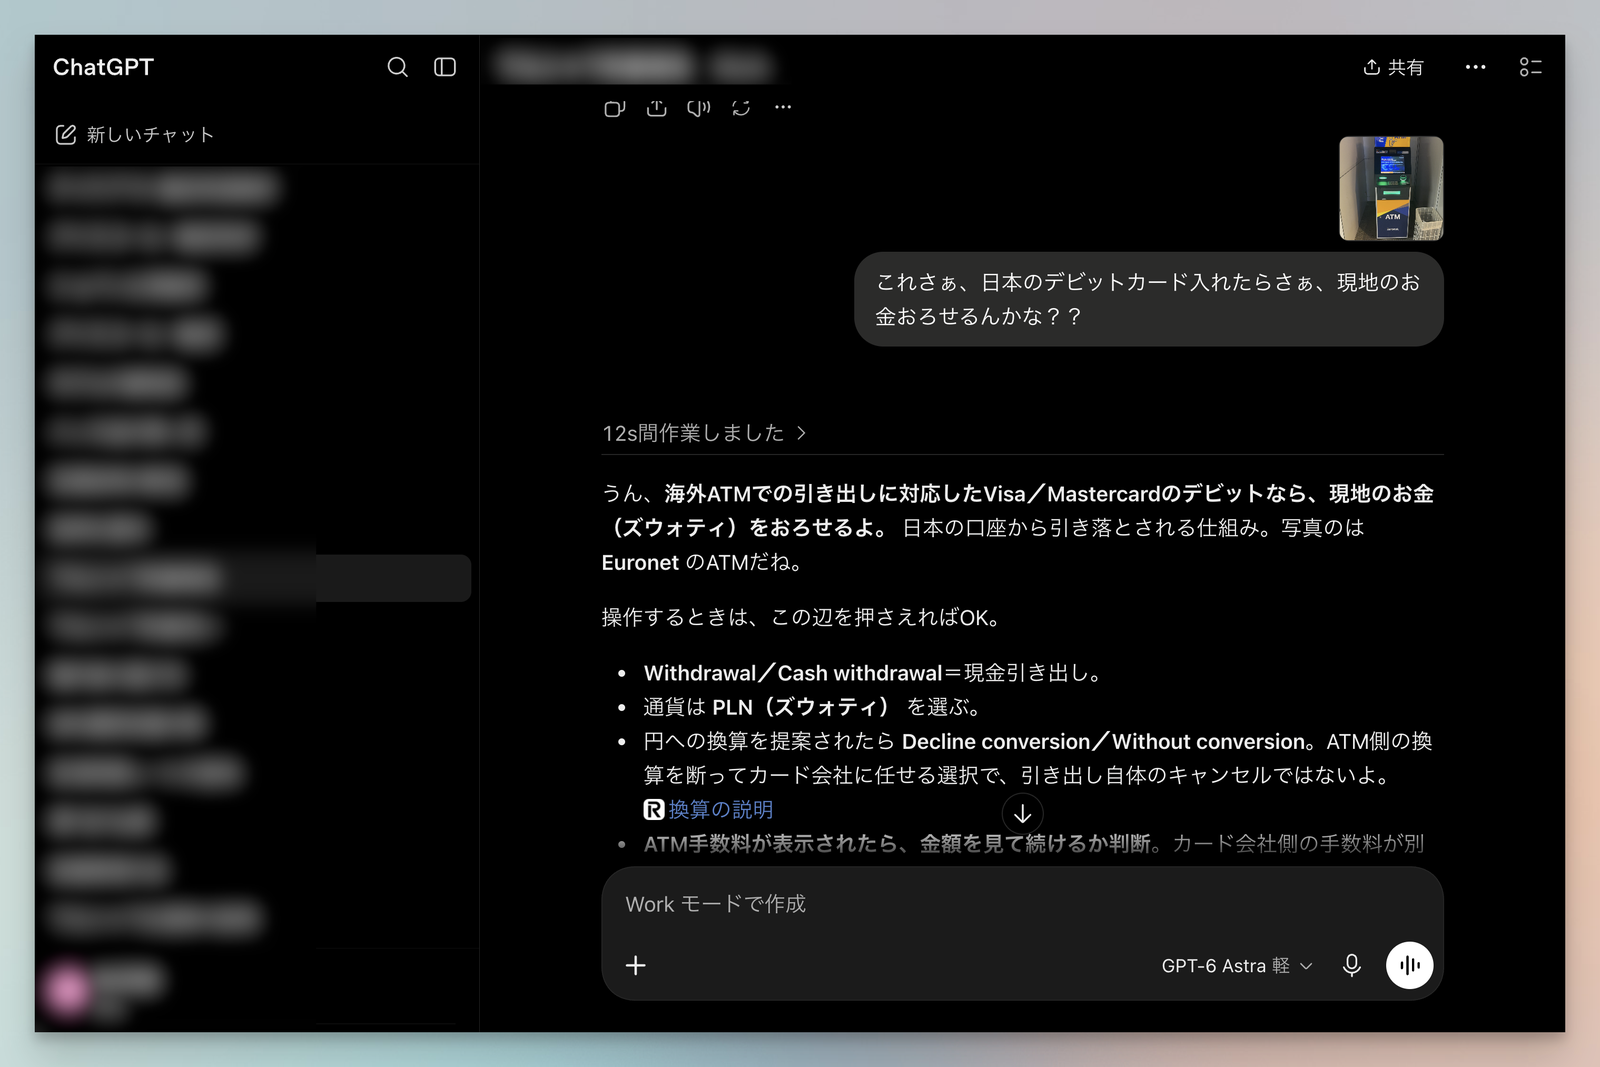Click the line 操作するときは、この辺を押さえればOK。
Viewport: 1600px width, 1067px height.
tap(801, 618)
